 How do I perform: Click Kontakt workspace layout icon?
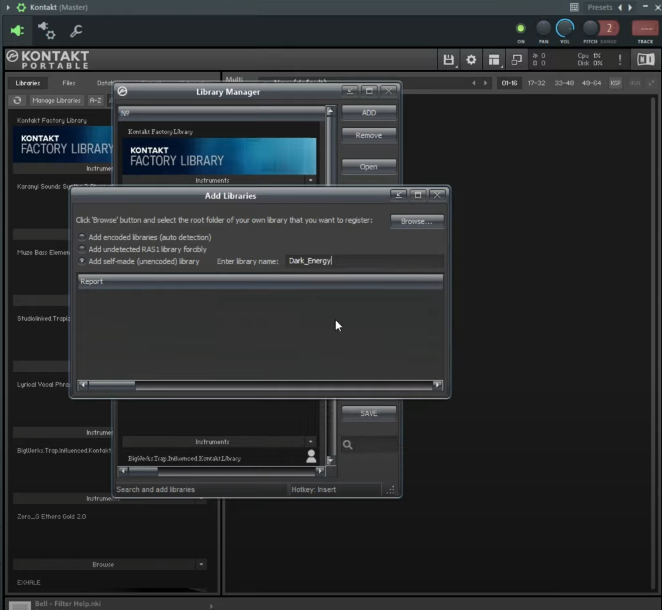pos(494,60)
